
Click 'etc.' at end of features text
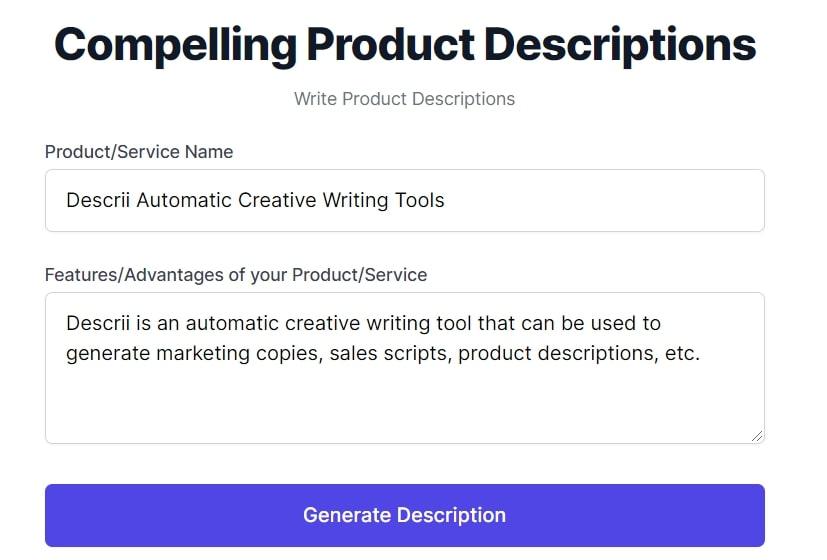(682, 353)
